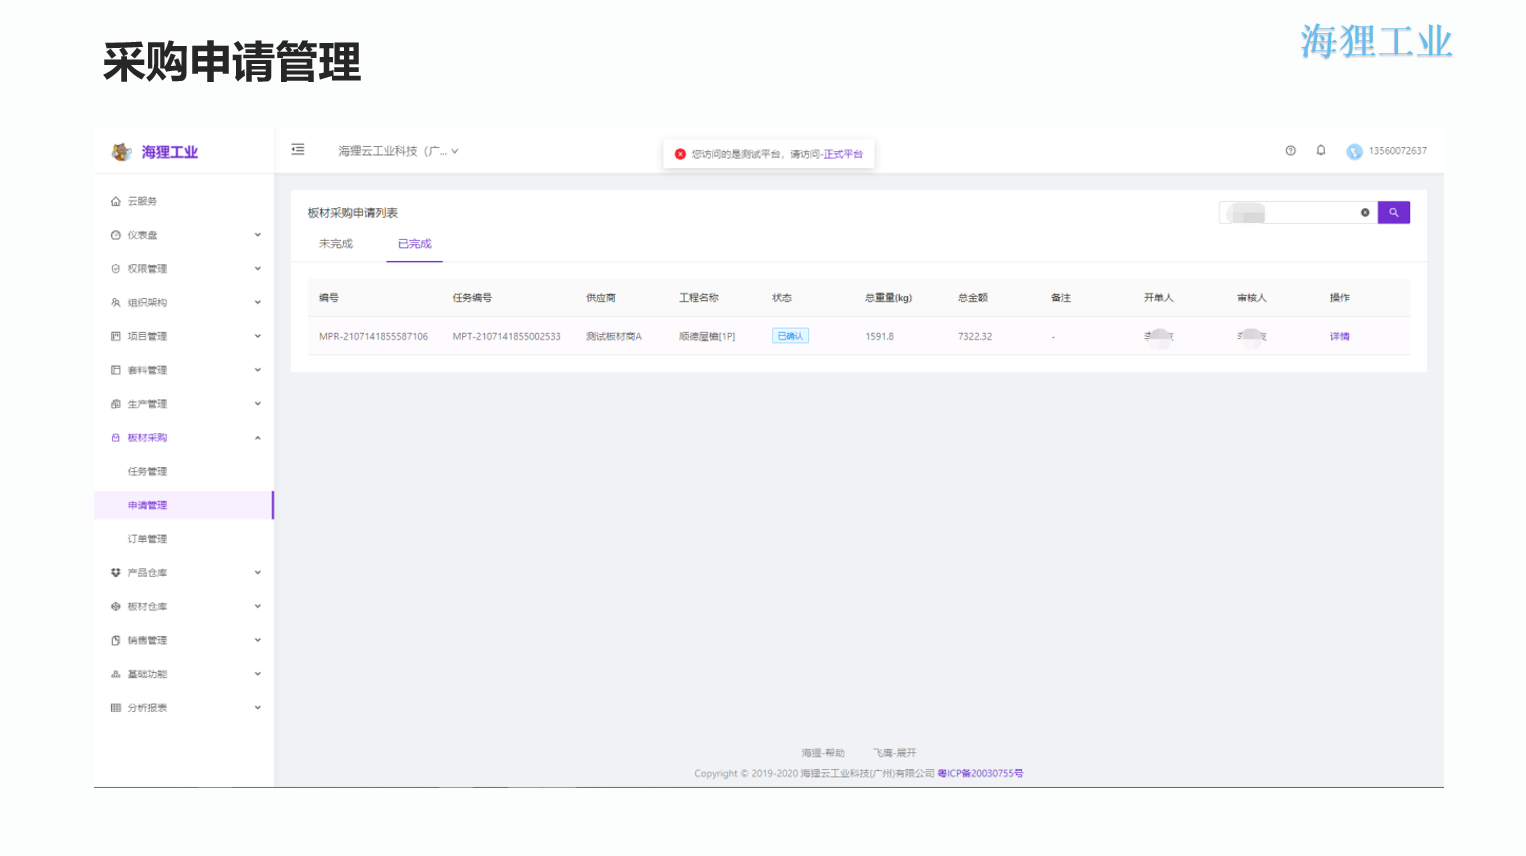Click the 总重量(kg) column header
This screenshot has width=1526, height=856.
tap(889, 298)
